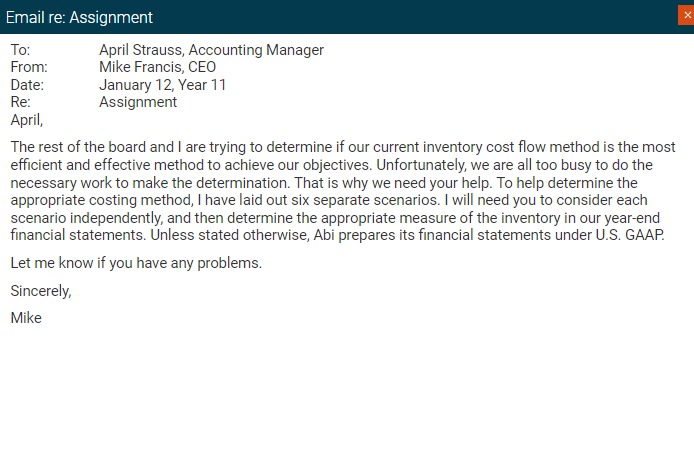Click recipient 'April Strauss, Accounting Manager'
This screenshot has height=463, width=694.
click(x=211, y=50)
